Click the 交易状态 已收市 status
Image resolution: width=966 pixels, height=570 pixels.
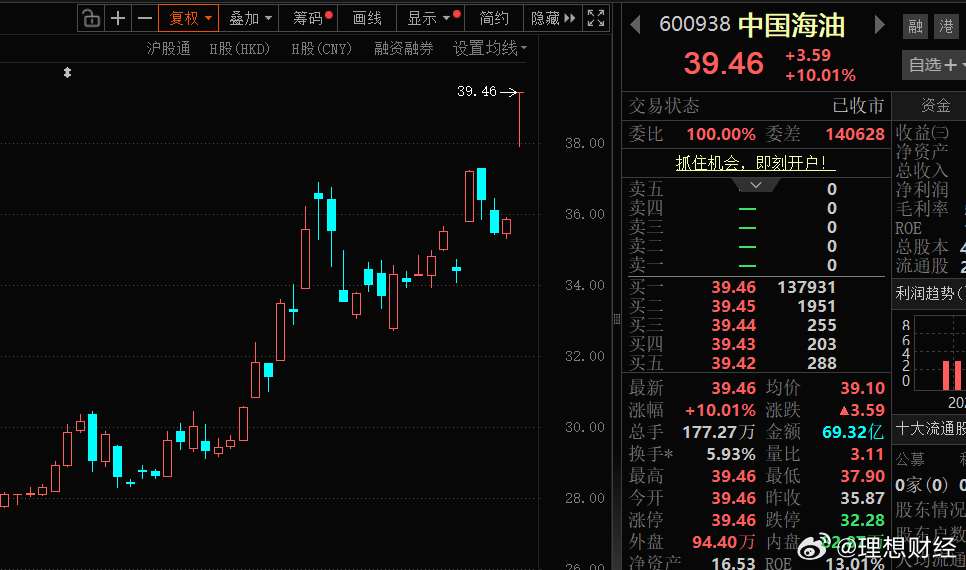tap(757, 106)
